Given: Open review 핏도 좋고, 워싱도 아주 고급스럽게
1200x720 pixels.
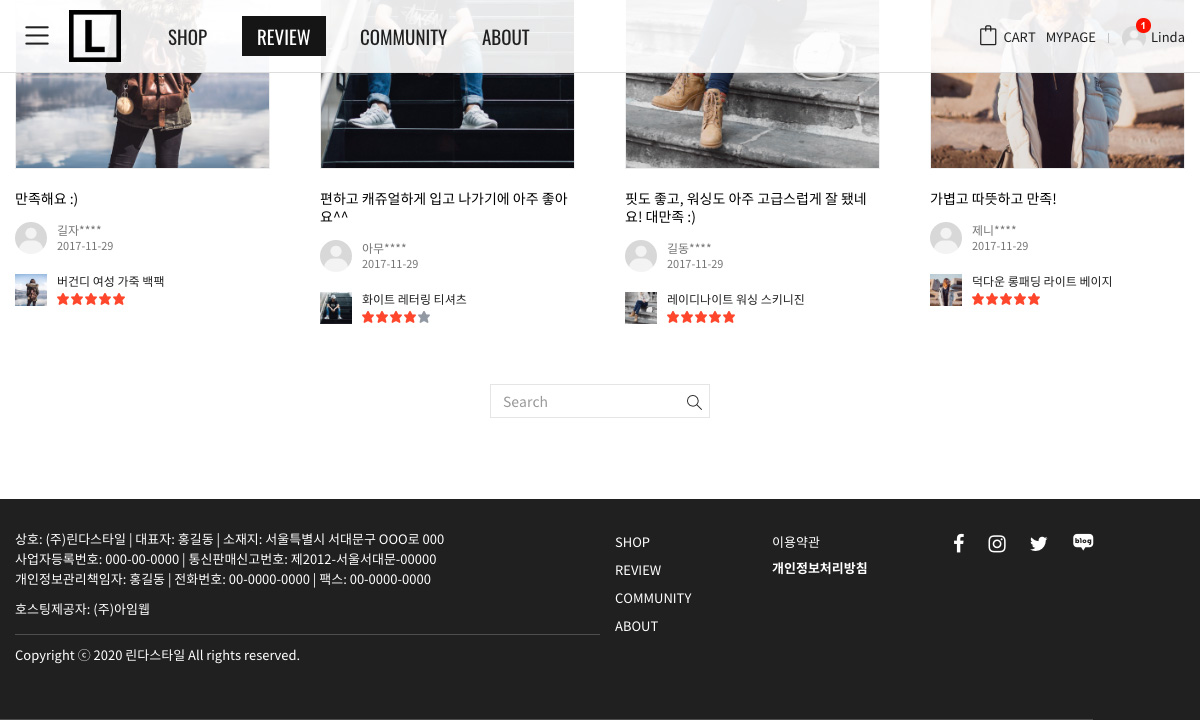Looking at the screenshot, I should point(746,207).
